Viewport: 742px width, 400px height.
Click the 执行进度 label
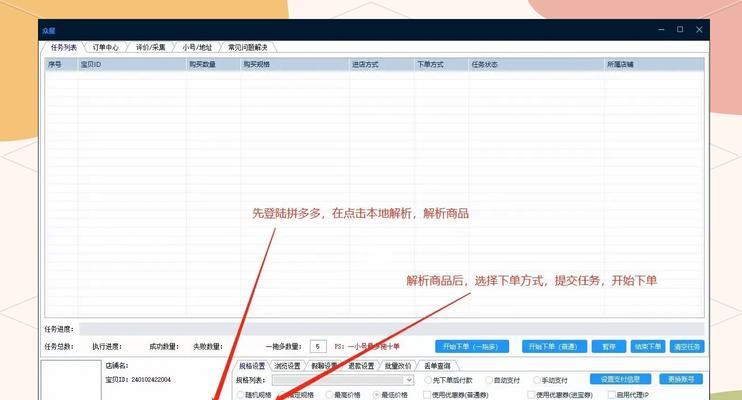coord(107,347)
